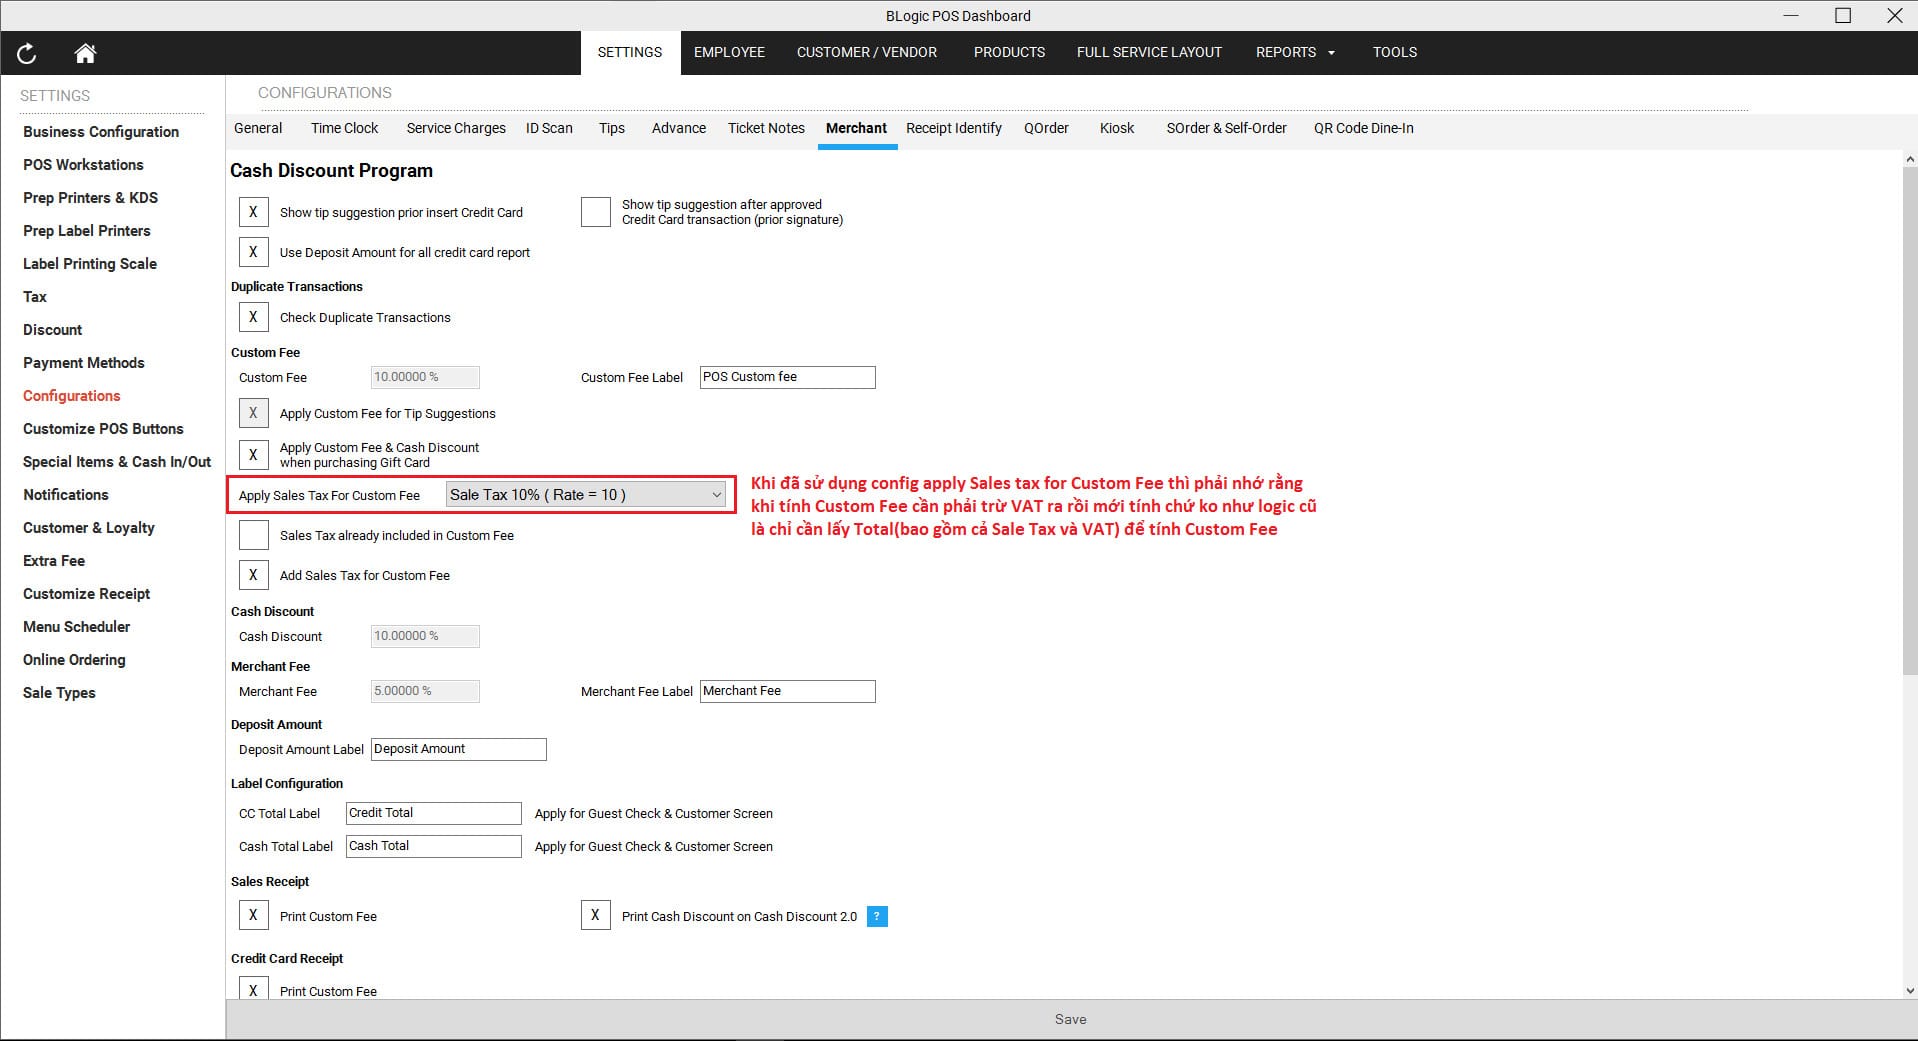Click the Save button

coord(1070,1019)
